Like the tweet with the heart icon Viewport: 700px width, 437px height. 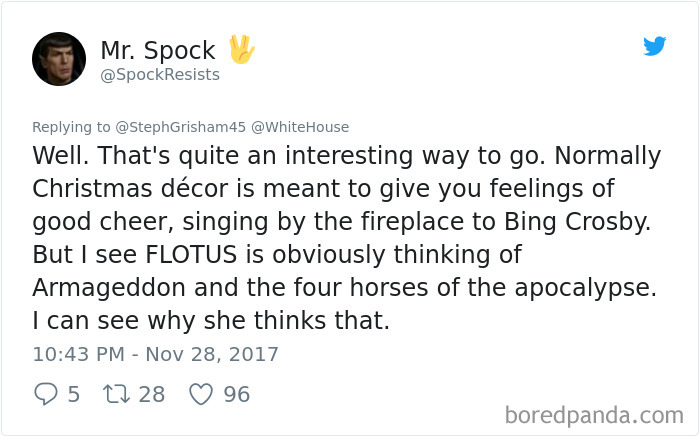tap(201, 395)
